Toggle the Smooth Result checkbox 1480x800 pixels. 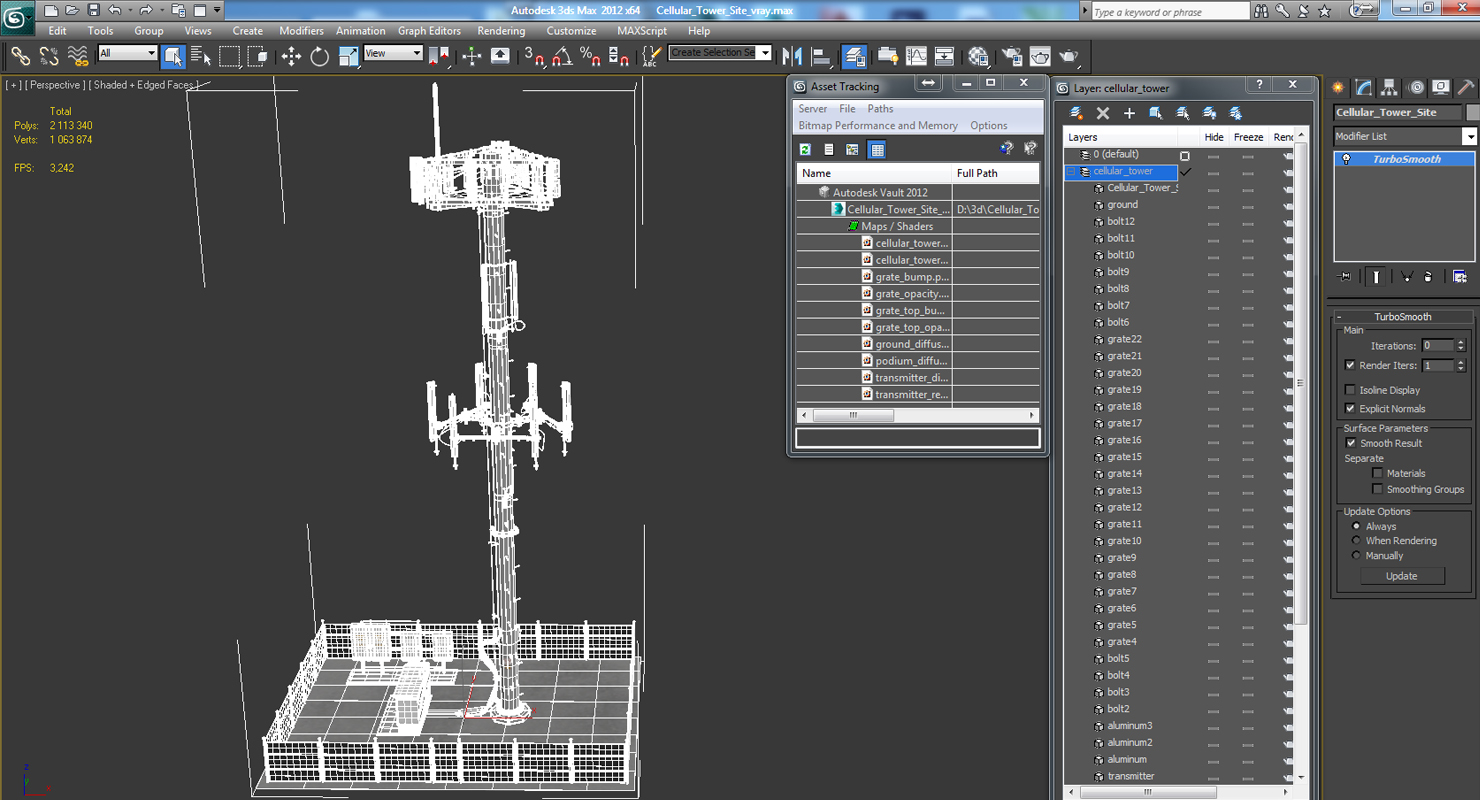click(x=1351, y=443)
